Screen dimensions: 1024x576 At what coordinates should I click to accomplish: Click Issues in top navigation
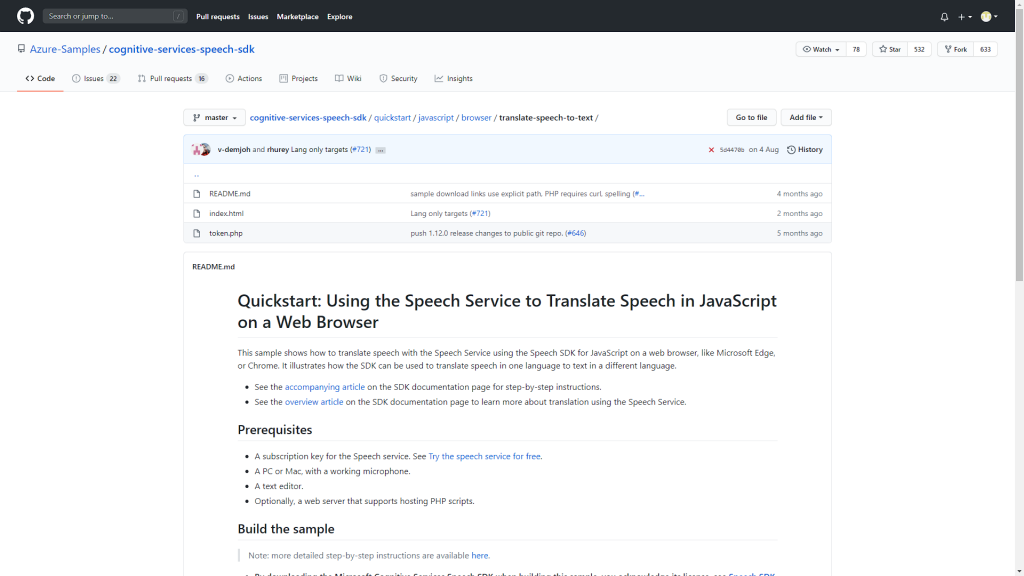tap(258, 17)
